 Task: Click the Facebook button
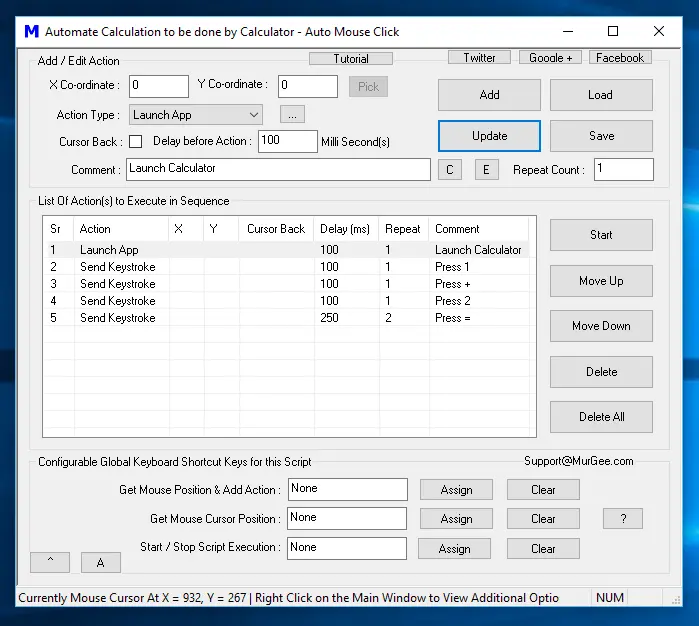(x=620, y=58)
